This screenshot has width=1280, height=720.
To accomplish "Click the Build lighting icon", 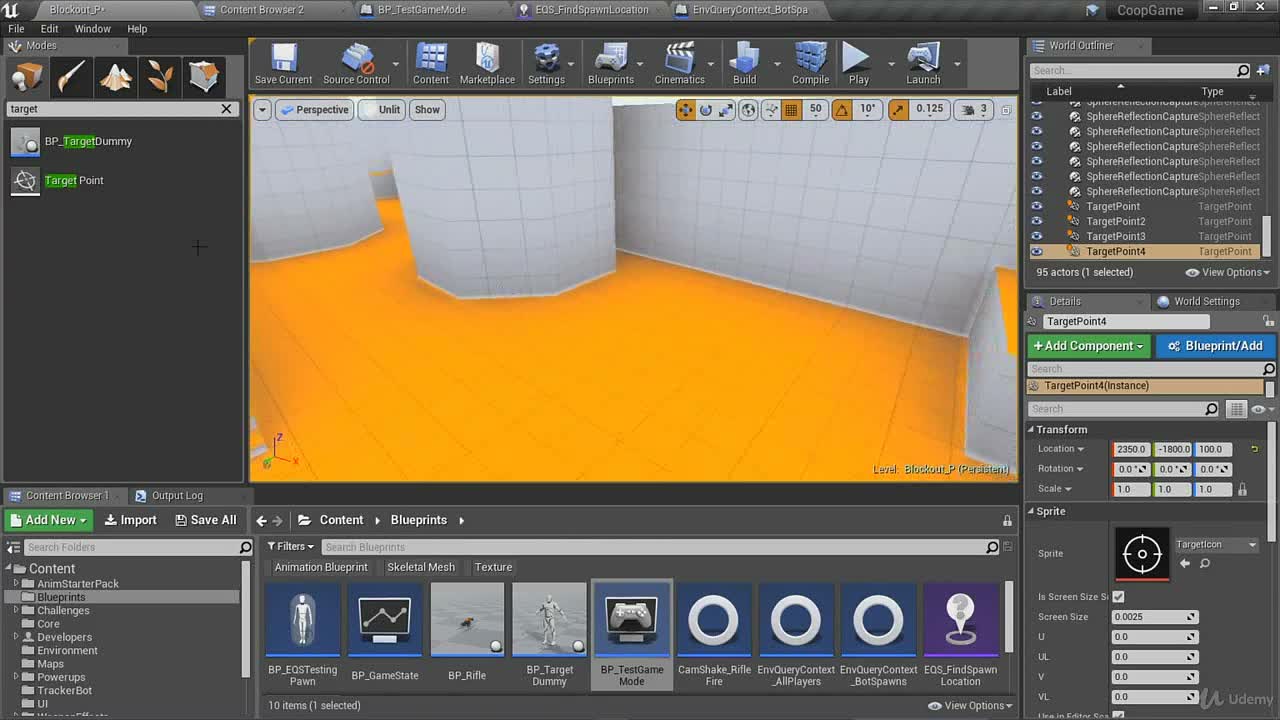I will click(x=745, y=64).
